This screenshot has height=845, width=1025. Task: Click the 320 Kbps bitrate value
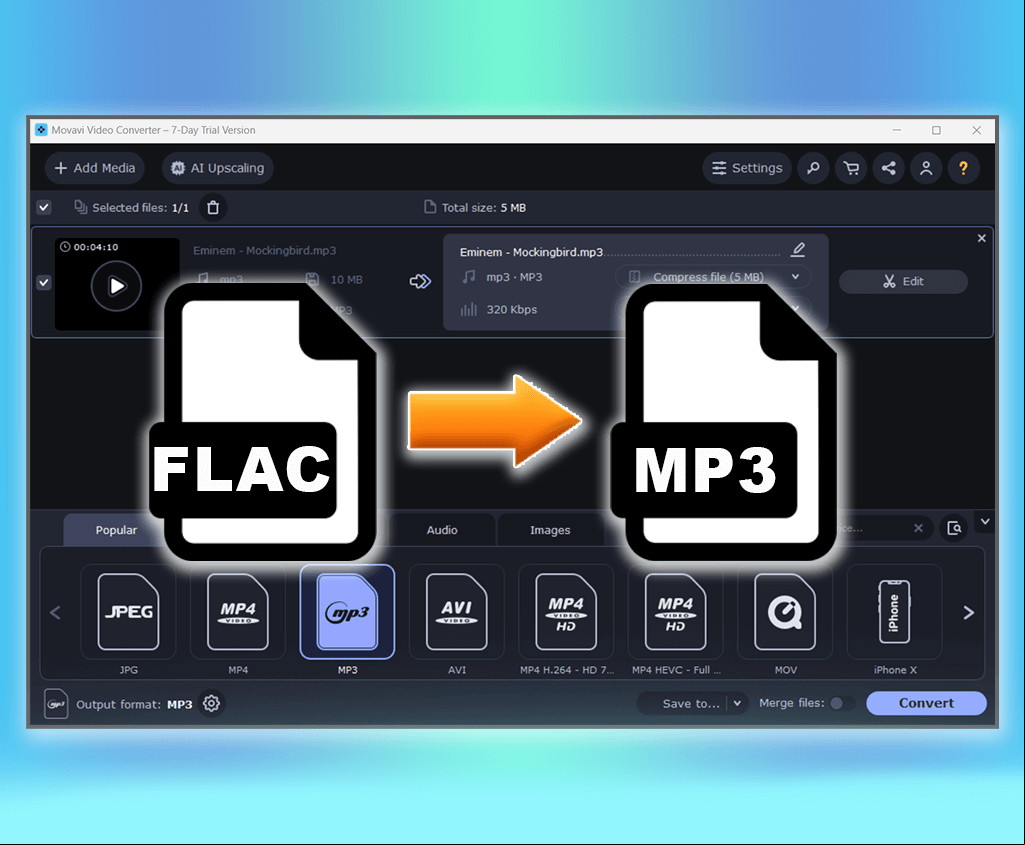[x=511, y=310]
